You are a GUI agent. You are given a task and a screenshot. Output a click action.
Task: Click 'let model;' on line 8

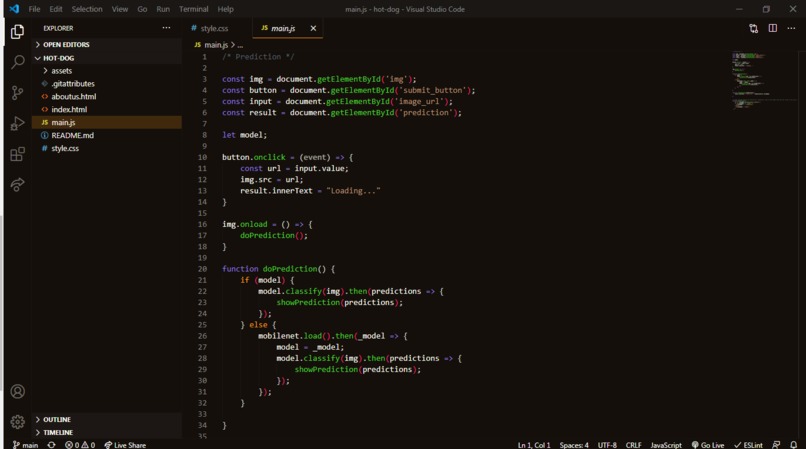[x=245, y=135]
